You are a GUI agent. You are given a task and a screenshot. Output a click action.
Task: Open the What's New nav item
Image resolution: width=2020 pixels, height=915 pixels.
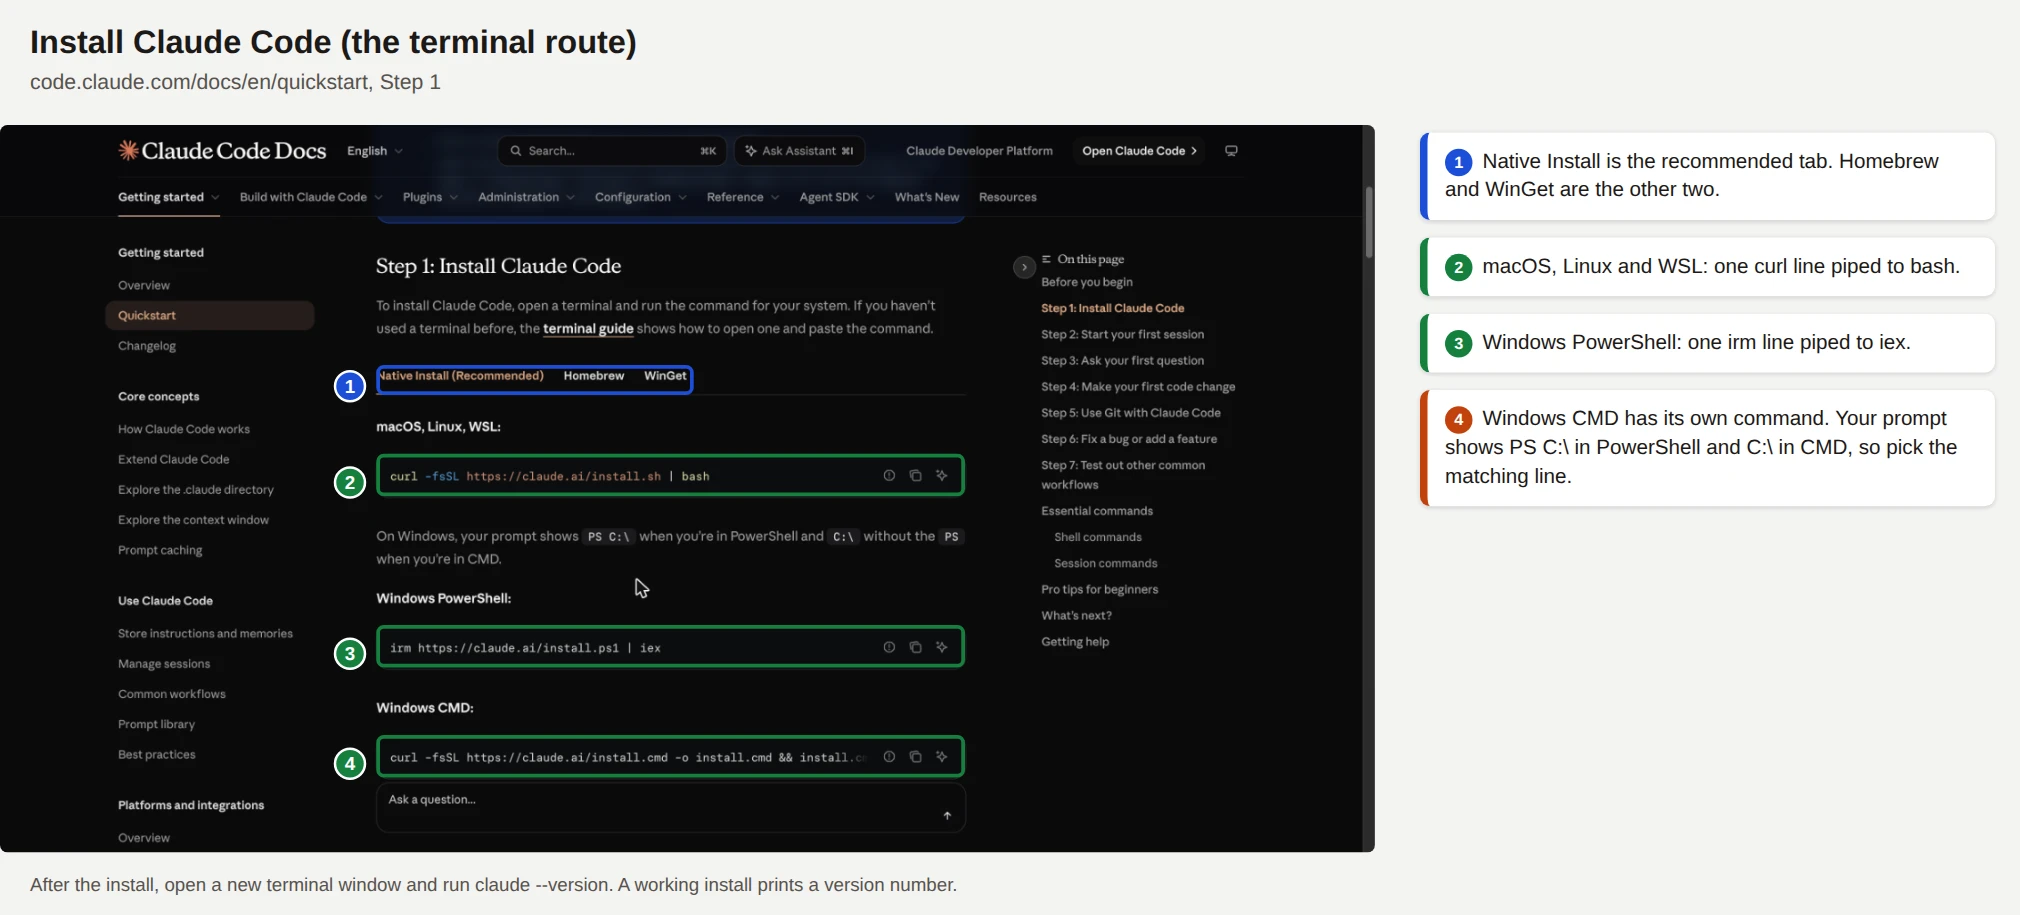point(927,197)
